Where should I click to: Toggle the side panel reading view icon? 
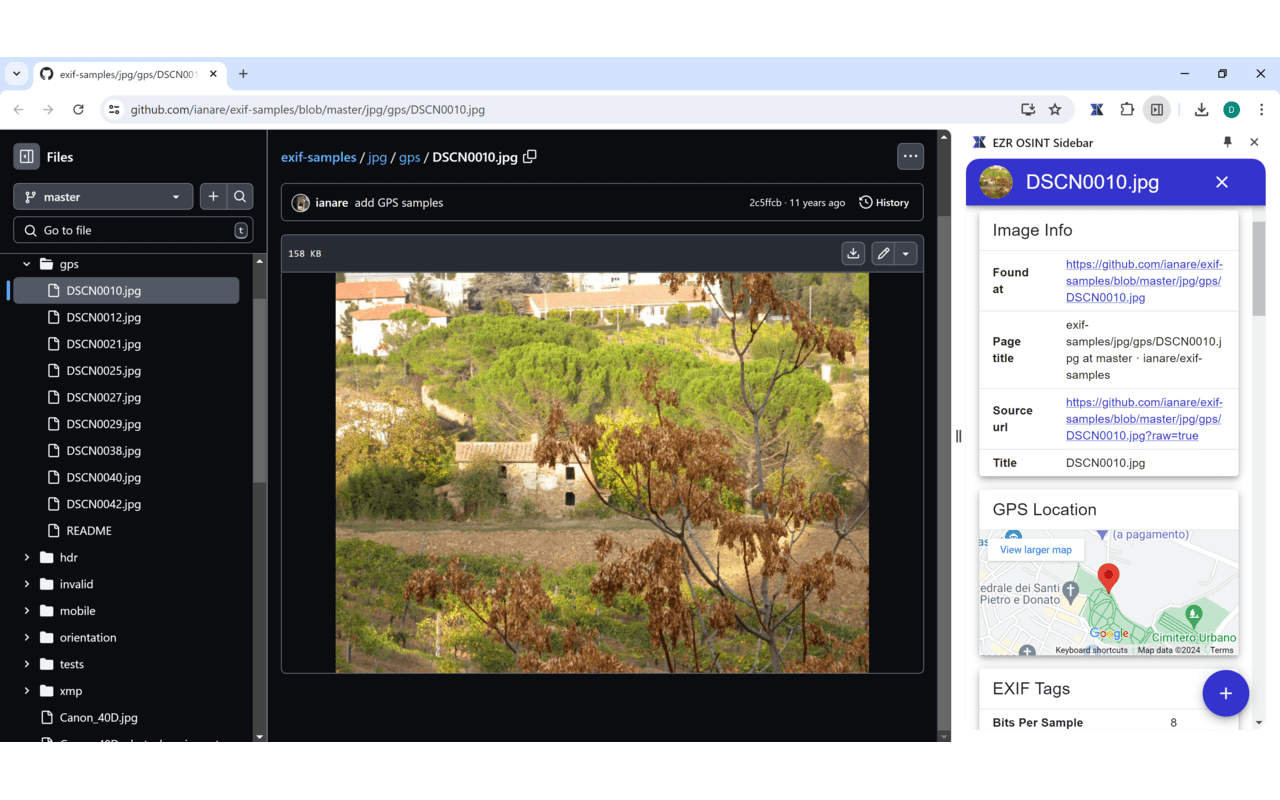(1156, 110)
